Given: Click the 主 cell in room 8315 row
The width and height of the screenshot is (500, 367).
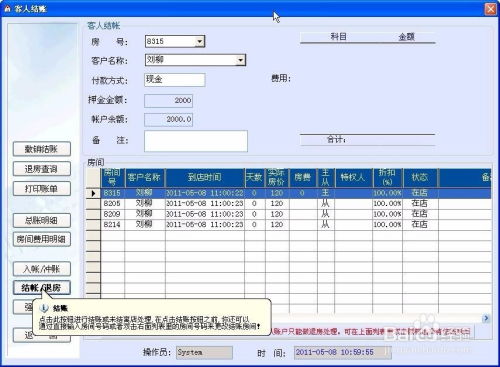Looking at the screenshot, I should pos(325,193).
